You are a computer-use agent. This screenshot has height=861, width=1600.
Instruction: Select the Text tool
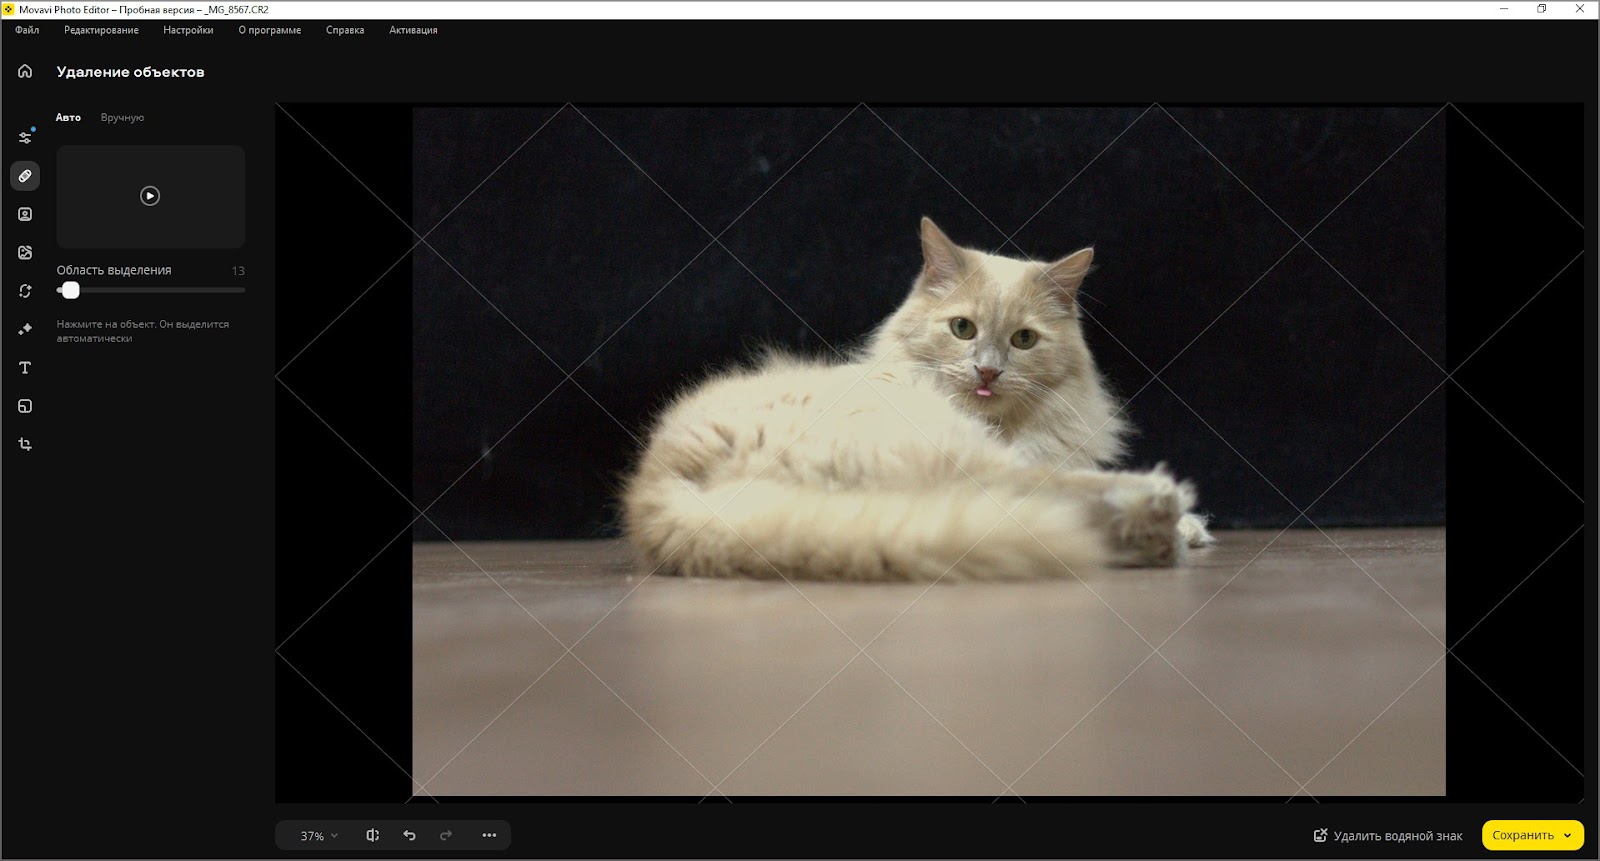(x=25, y=368)
